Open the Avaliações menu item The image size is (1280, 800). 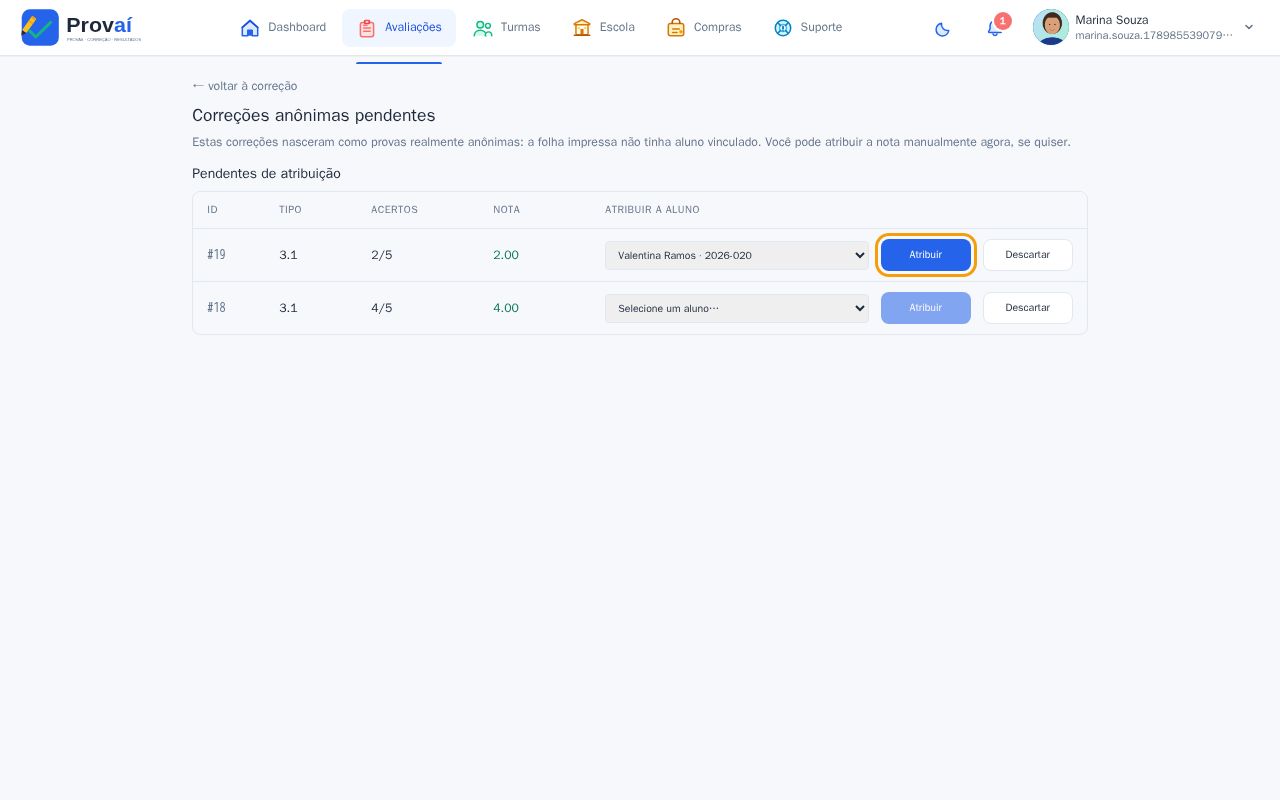pos(399,28)
